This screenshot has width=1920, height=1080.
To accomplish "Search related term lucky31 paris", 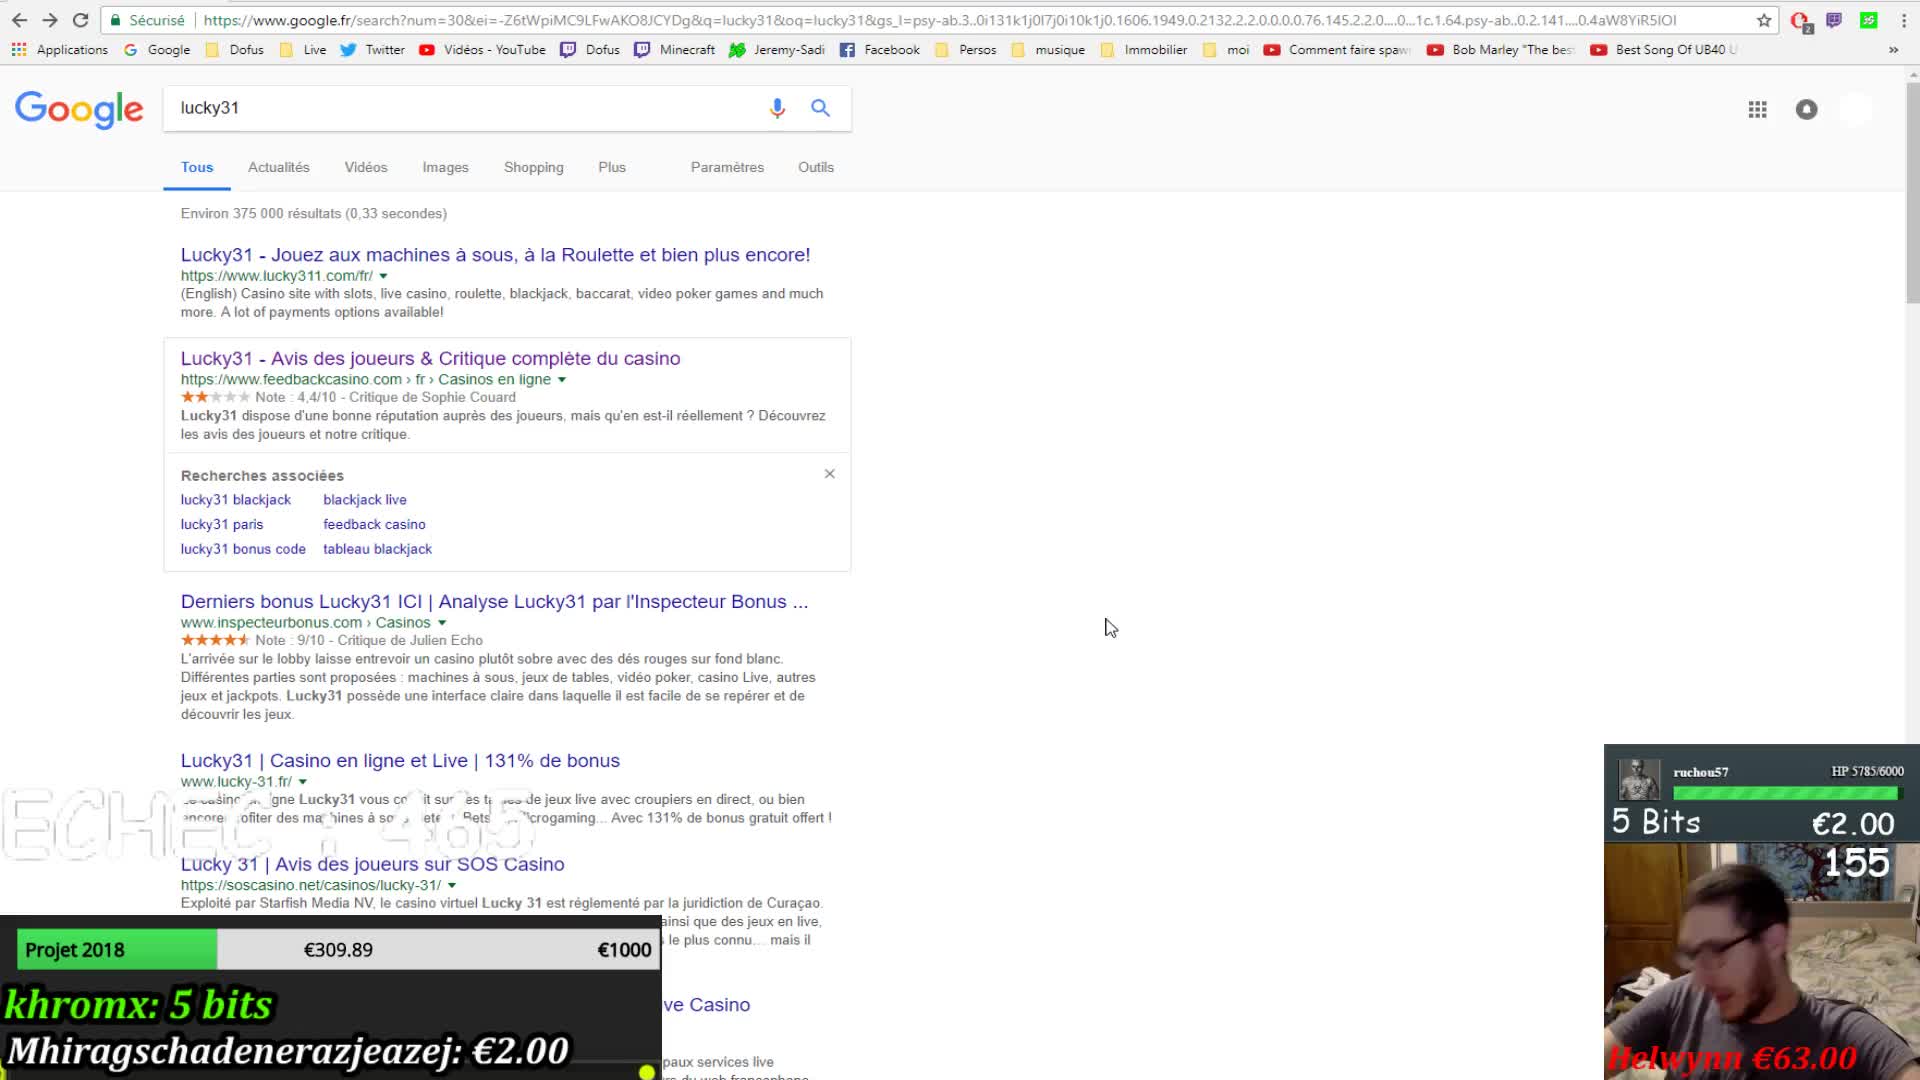I will (x=222, y=525).
